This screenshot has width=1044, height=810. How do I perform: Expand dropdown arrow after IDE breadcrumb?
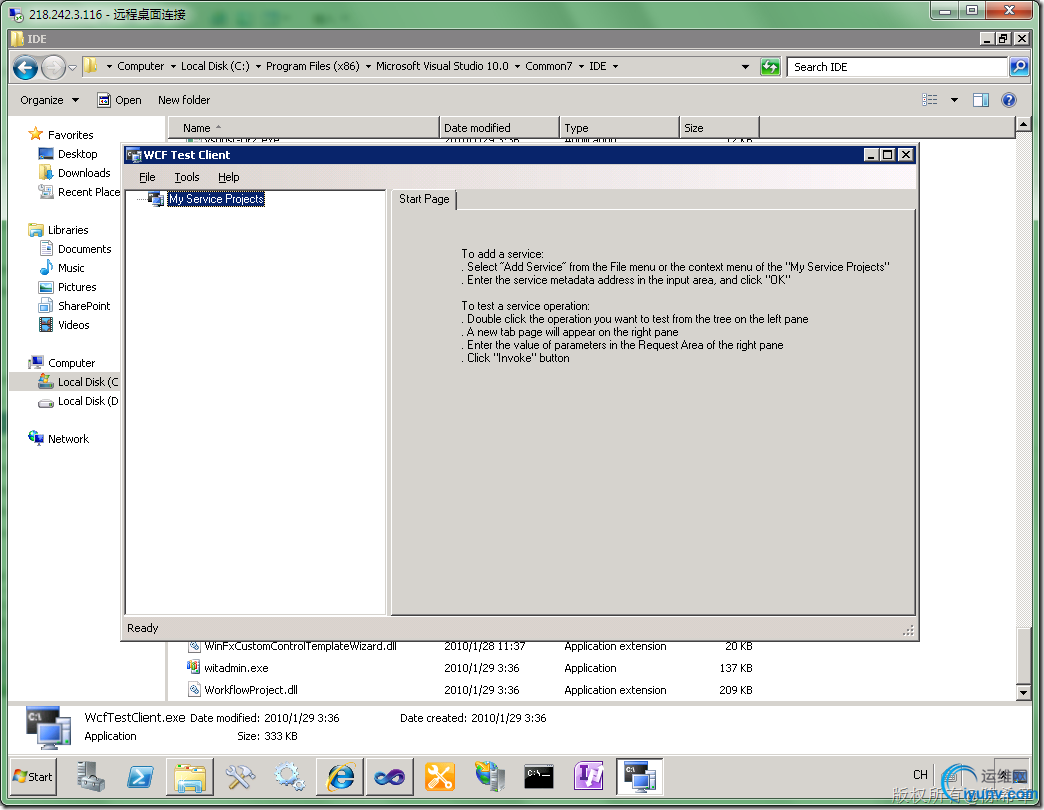615,67
